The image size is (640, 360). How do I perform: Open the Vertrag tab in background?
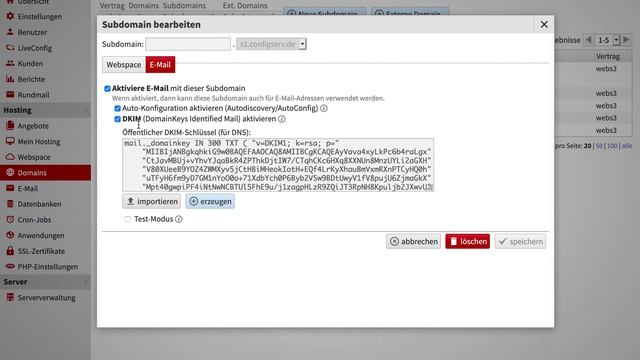[x=112, y=5]
